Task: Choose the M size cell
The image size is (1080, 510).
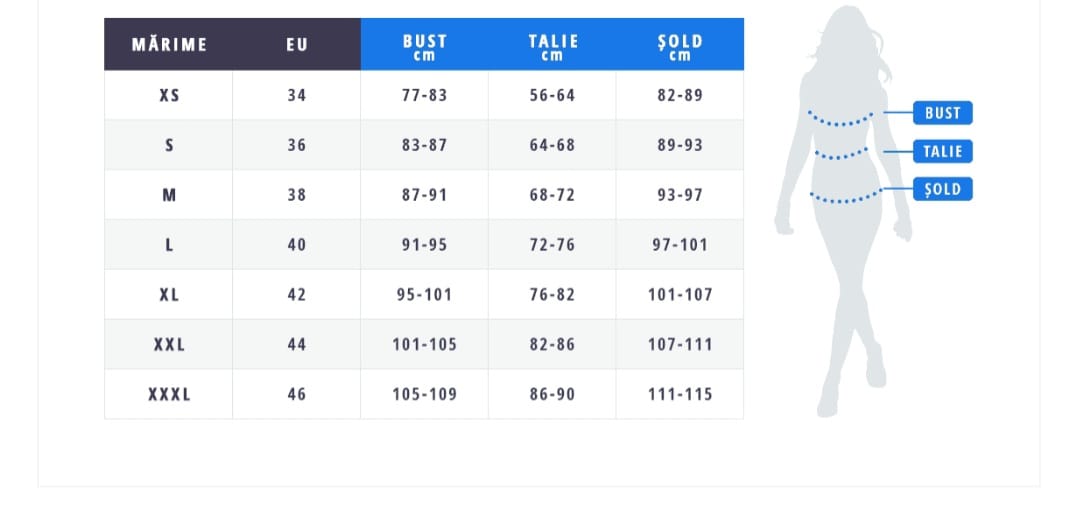Action: pos(169,195)
